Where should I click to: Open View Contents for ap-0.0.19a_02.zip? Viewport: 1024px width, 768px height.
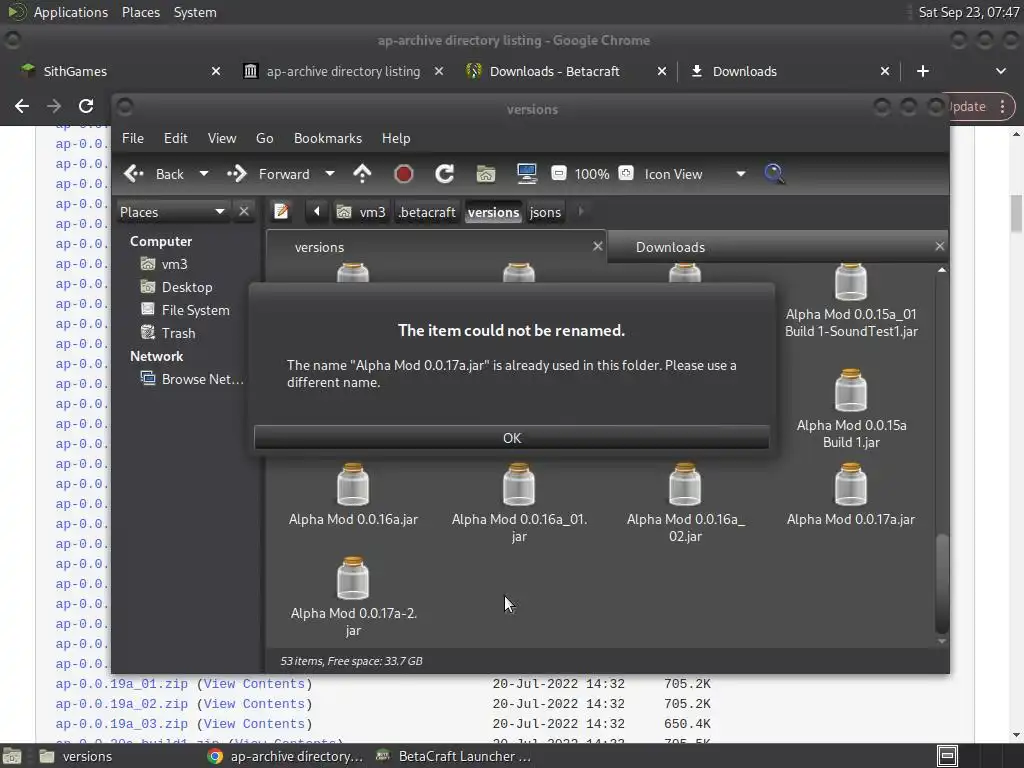click(255, 704)
